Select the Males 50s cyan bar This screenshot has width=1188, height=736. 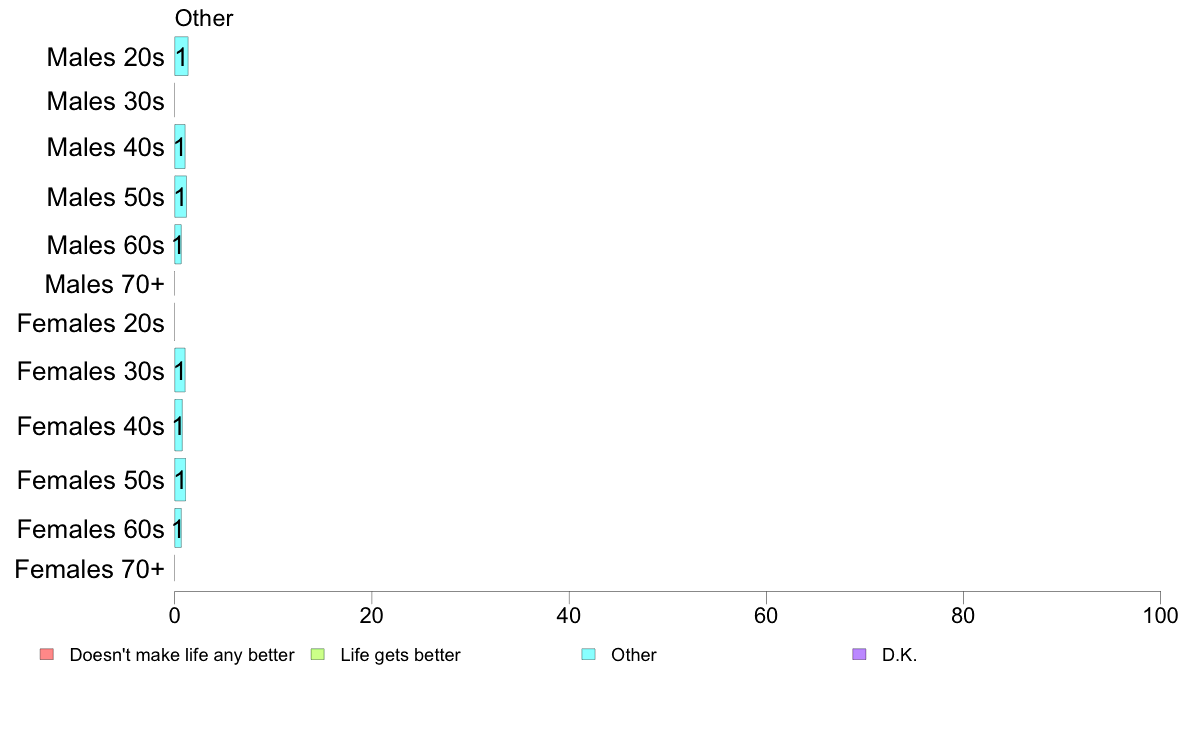pyautogui.click(x=180, y=197)
